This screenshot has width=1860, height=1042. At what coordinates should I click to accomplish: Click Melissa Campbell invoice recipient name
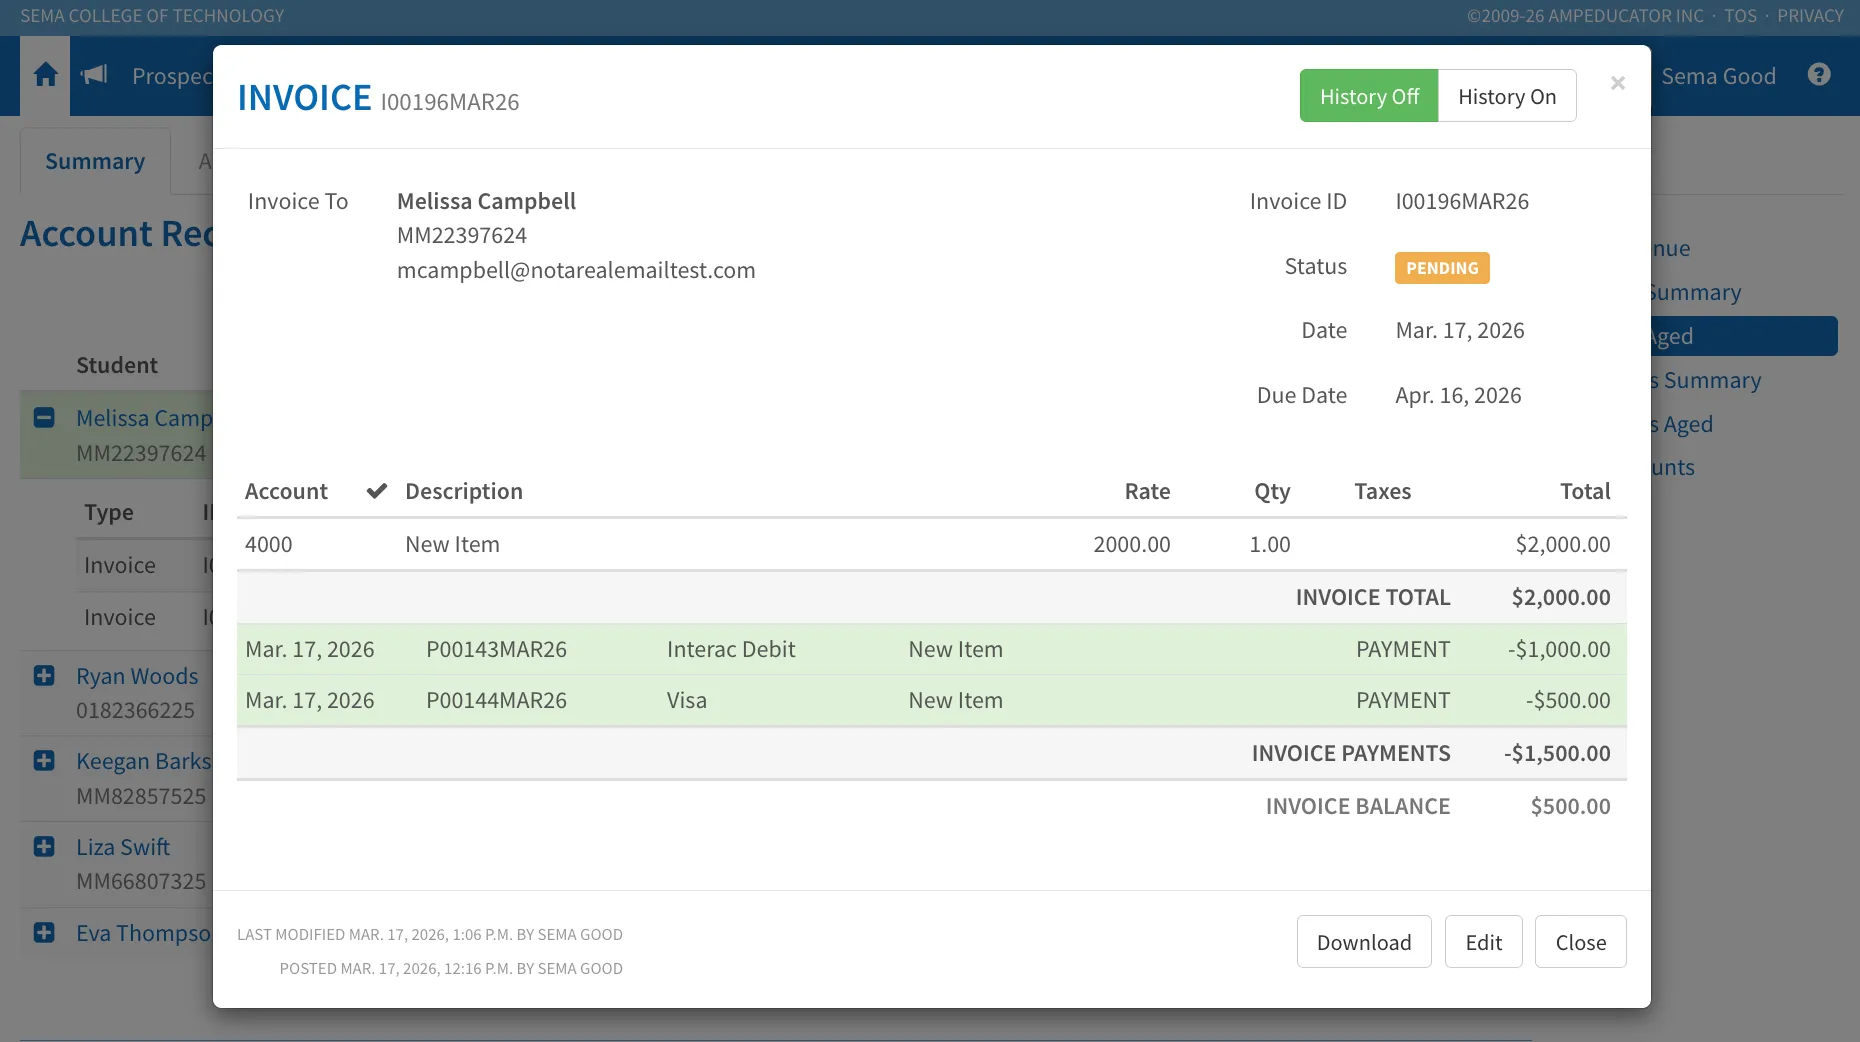(486, 201)
